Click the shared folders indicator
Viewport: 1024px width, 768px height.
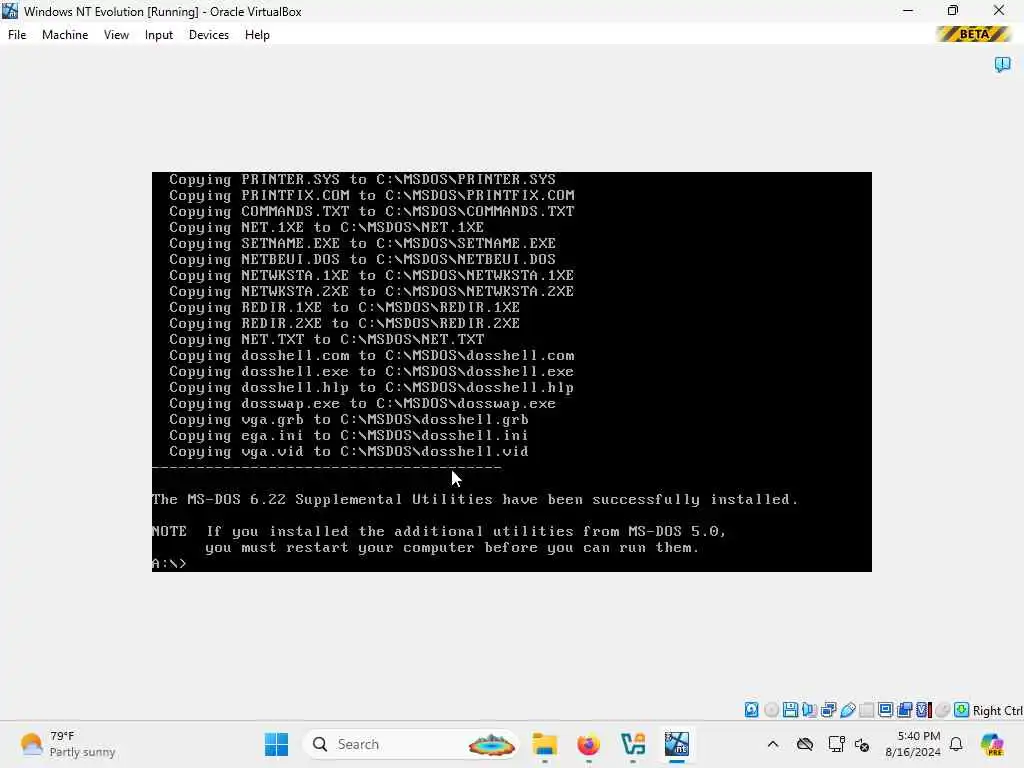coord(867,710)
